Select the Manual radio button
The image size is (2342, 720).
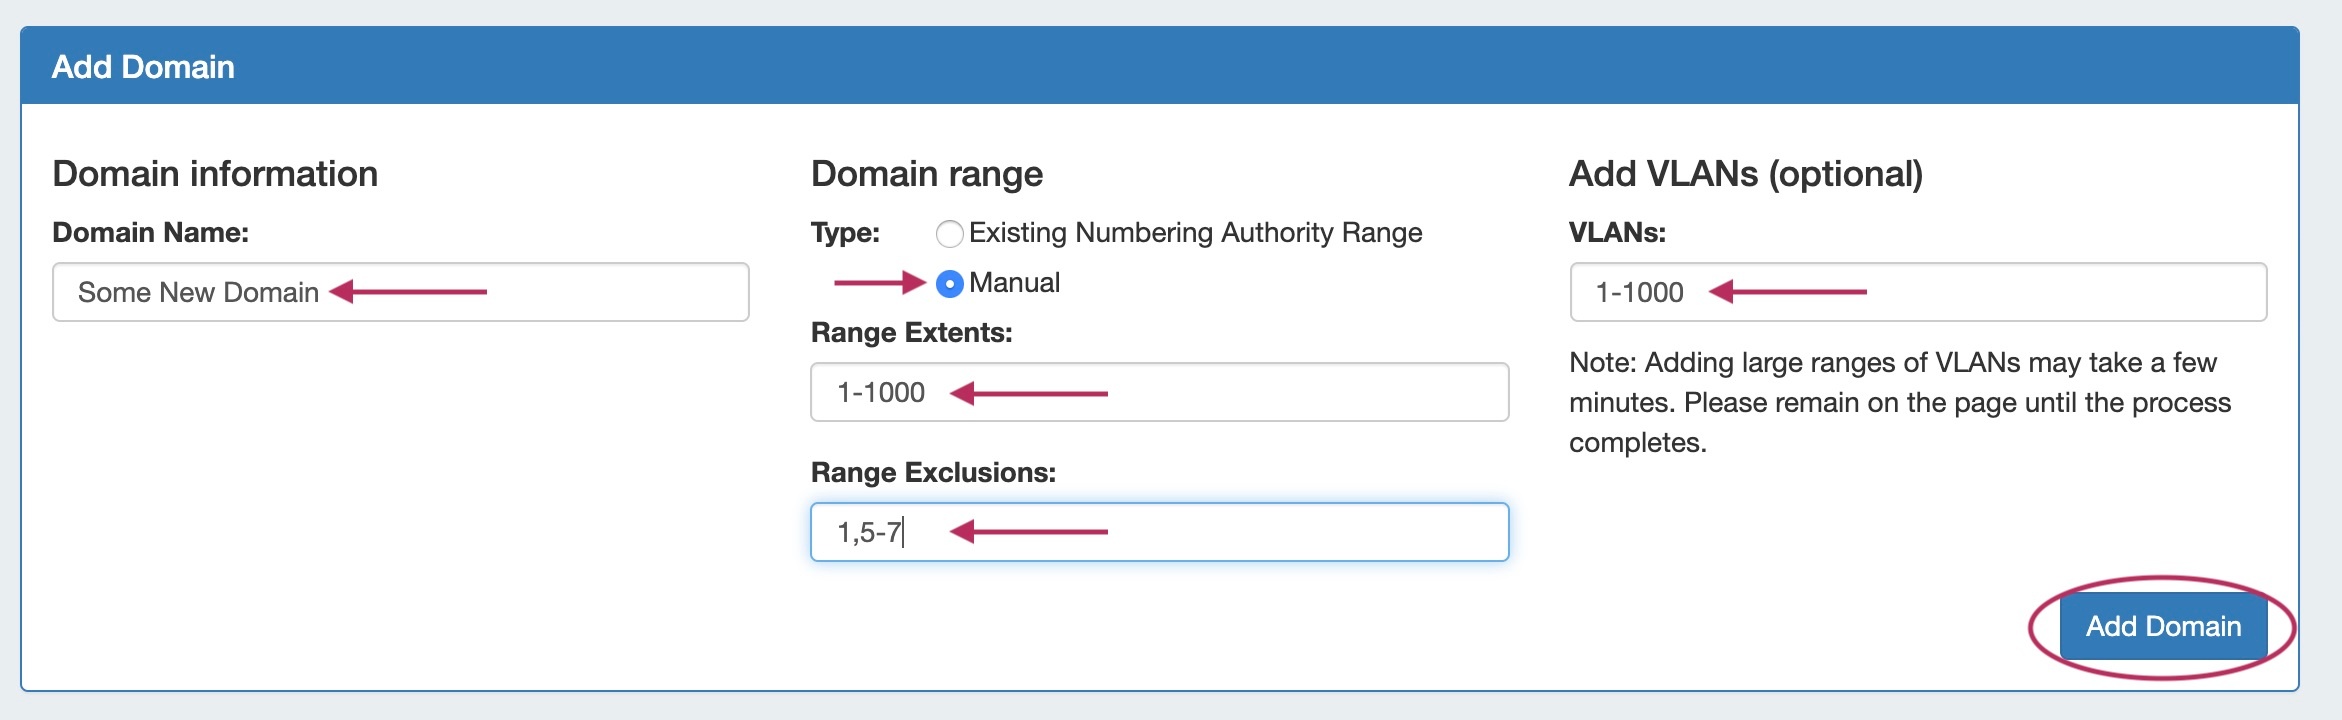[x=949, y=284]
